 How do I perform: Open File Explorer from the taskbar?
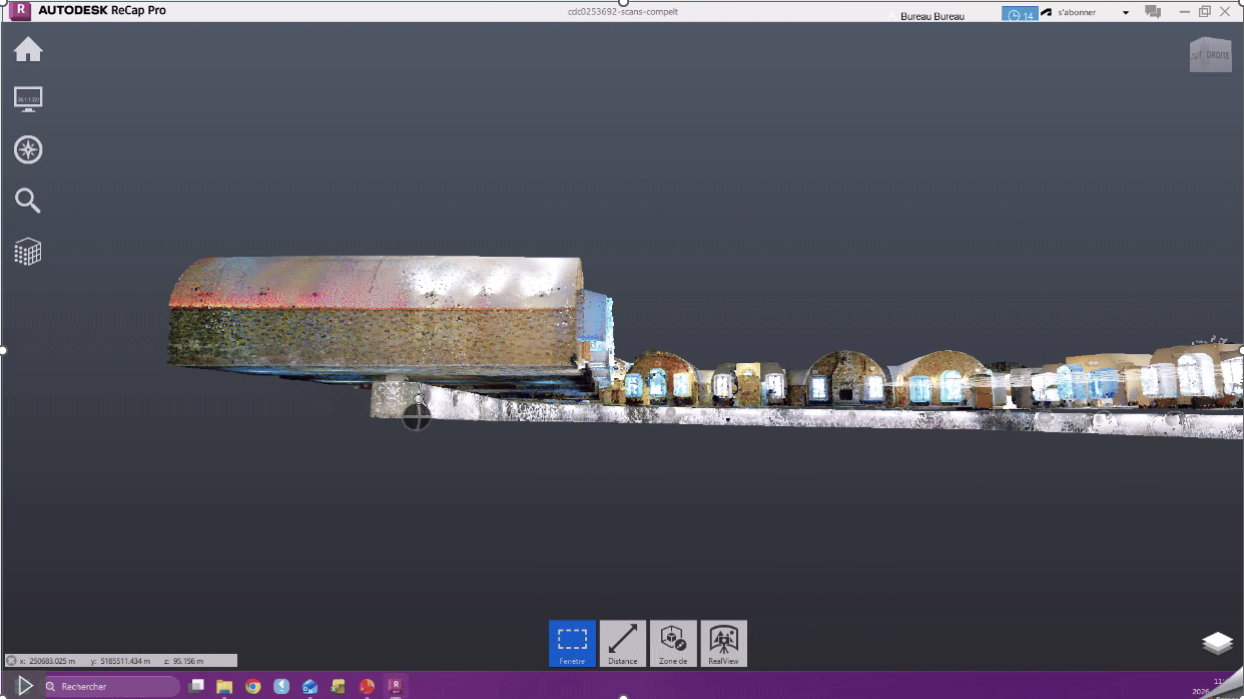tap(225, 686)
